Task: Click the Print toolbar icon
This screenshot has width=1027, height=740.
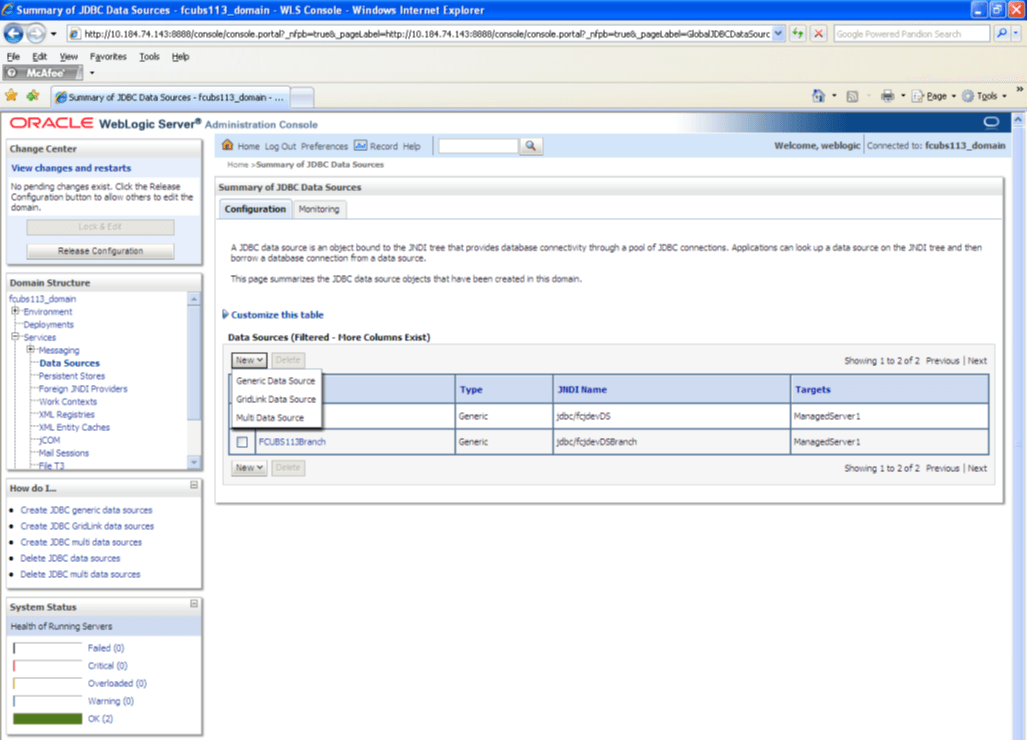Action: (x=887, y=96)
